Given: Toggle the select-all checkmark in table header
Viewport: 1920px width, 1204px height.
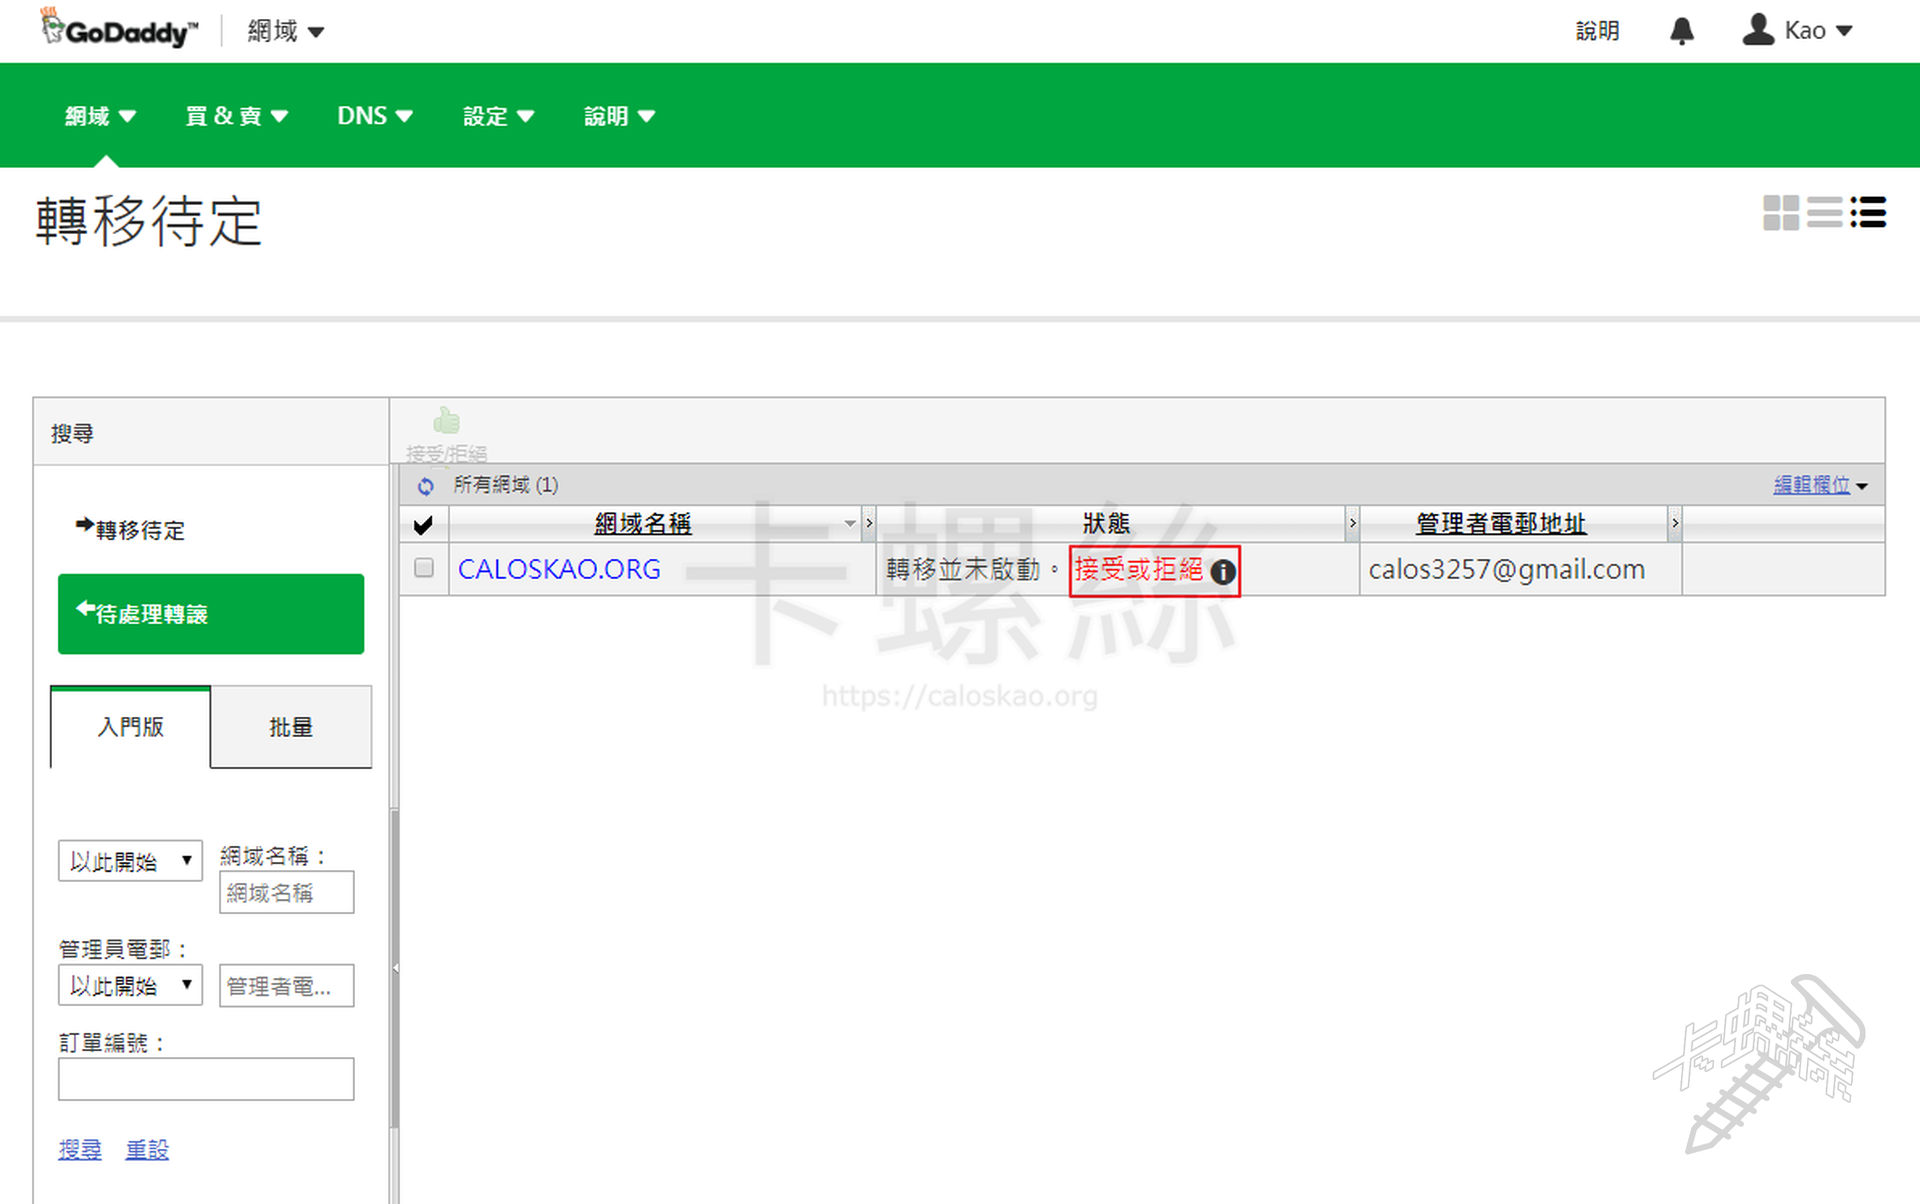Looking at the screenshot, I should [x=423, y=524].
